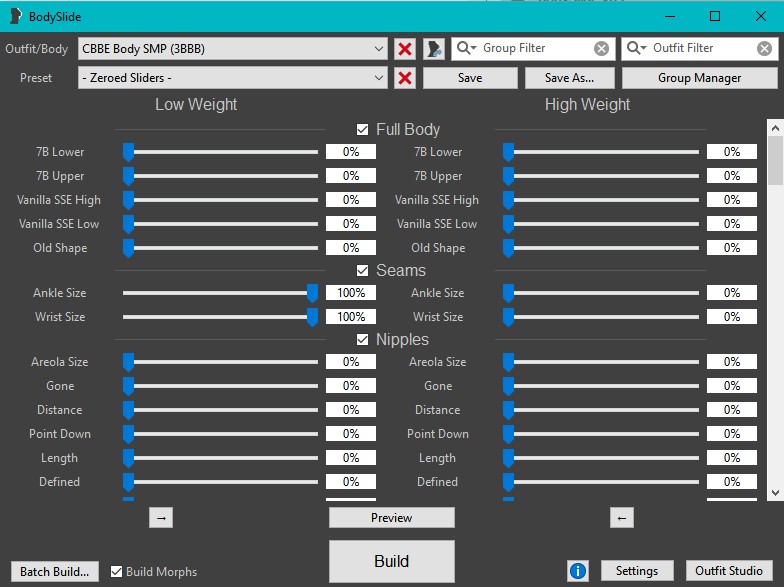
Task: Click the Low Weight Vanilla SSE Low percent box
Action: [351, 224]
